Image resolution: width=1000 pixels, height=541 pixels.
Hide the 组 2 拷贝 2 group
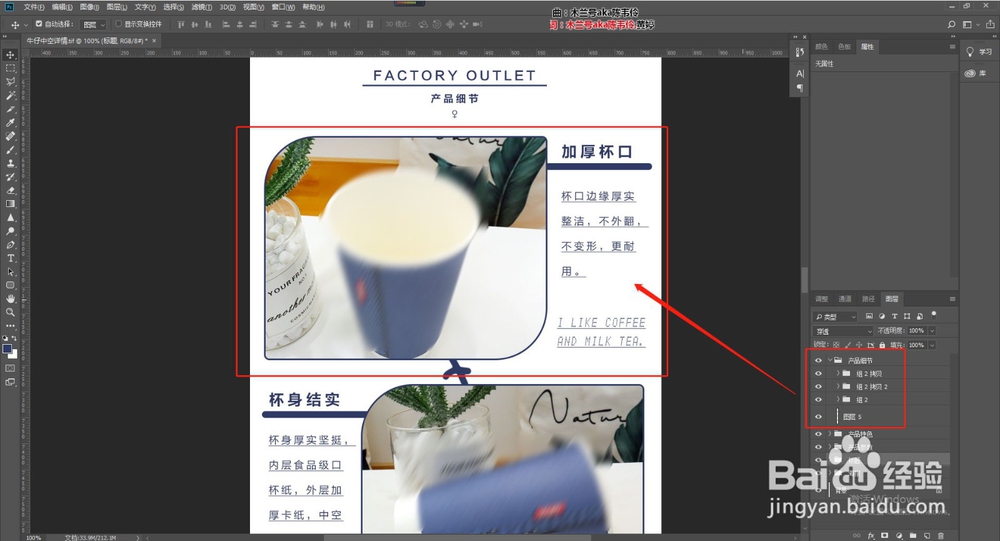[x=818, y=387]
